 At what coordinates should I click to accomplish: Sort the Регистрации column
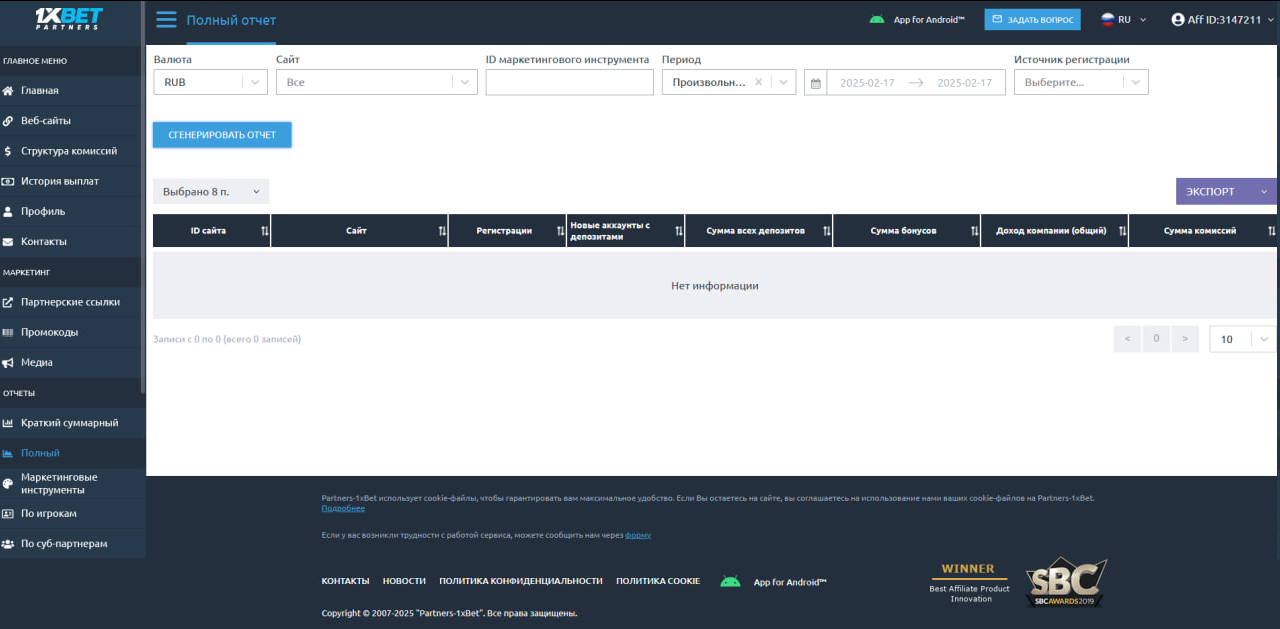[559, 231]
